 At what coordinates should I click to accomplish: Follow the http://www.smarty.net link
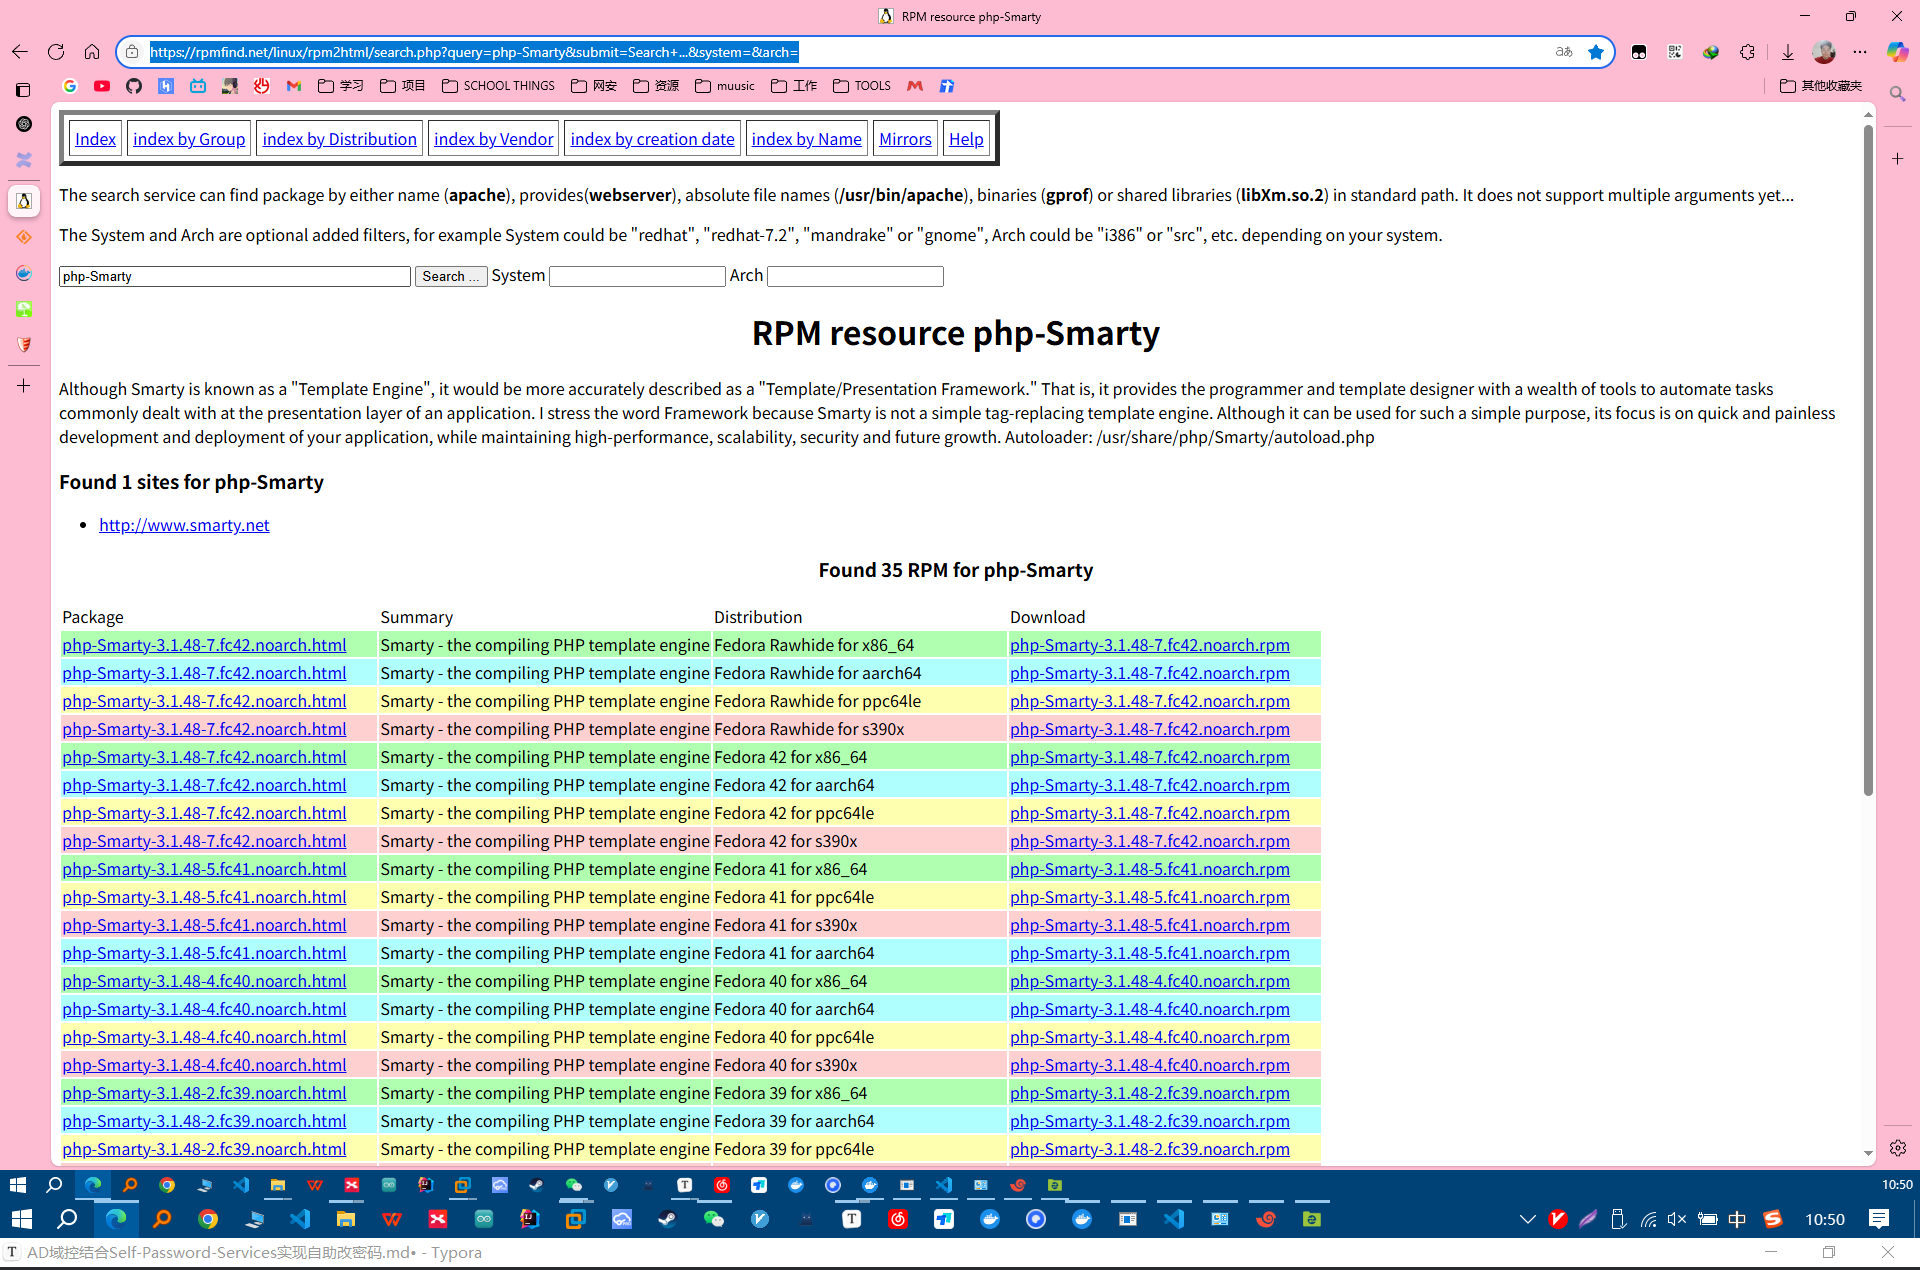184,525
